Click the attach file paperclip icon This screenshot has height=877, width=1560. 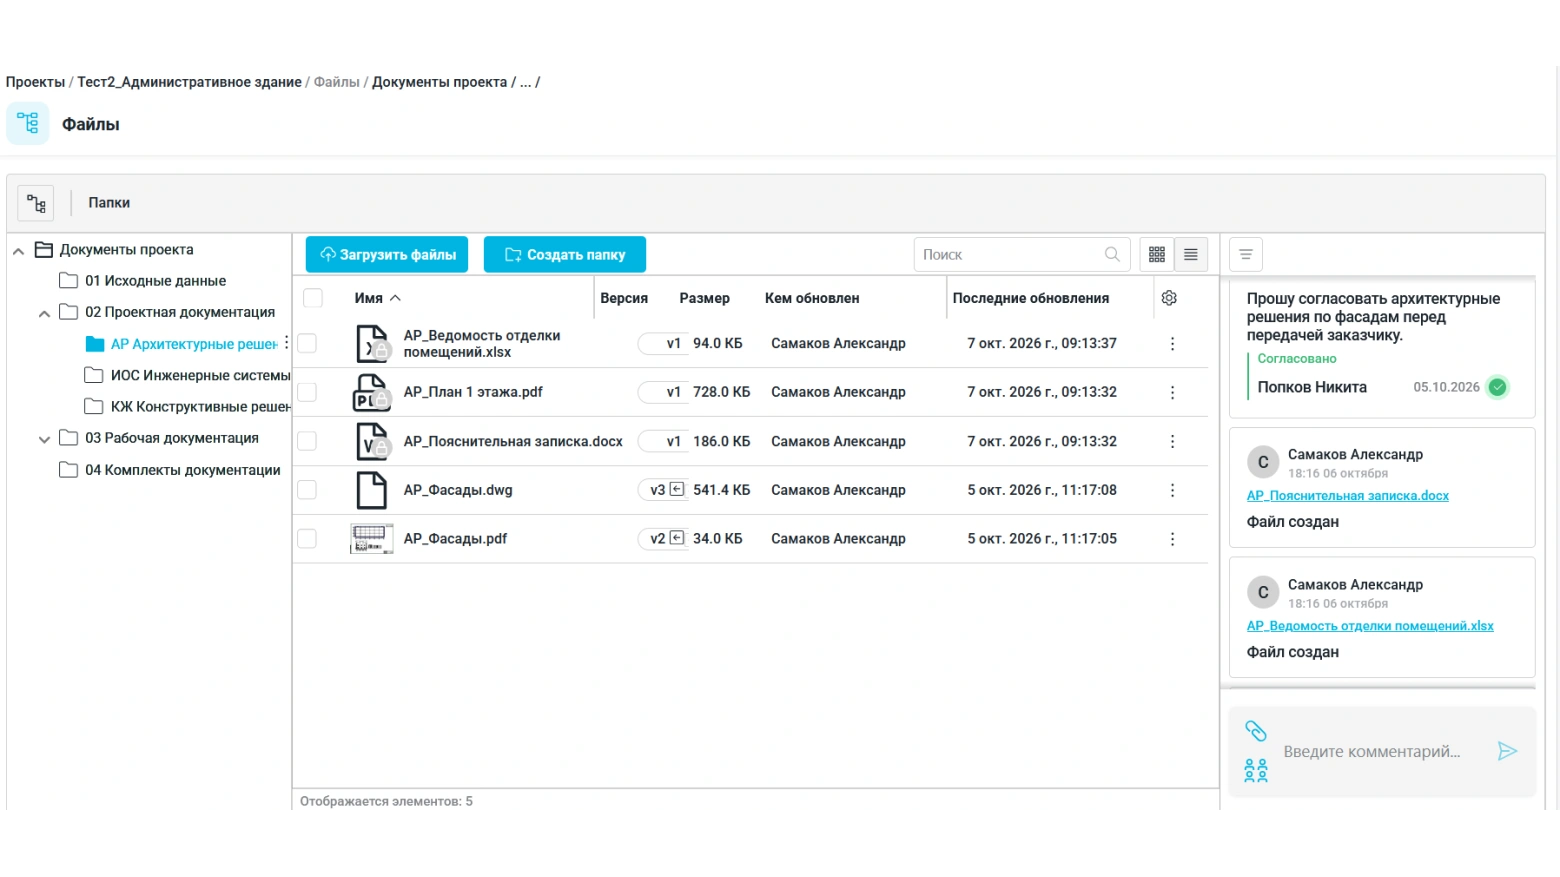[x=1256, y=731]
